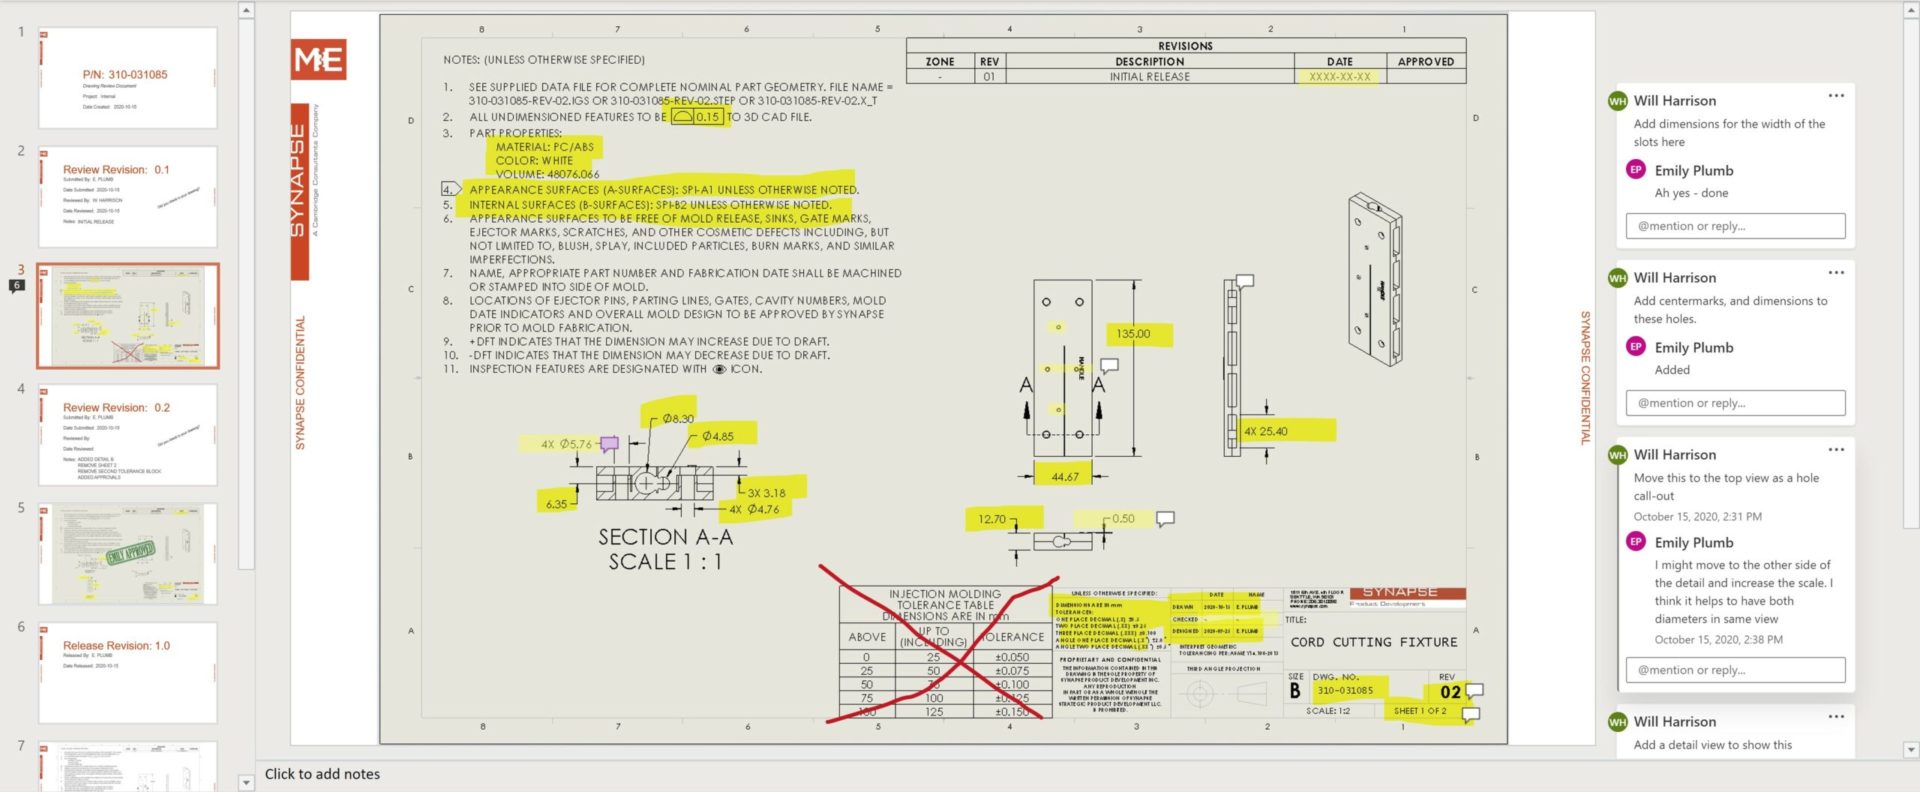Click the Ø4.85 diameter callout
This screenshot has height=792, width=1920.
click(717, 436)
